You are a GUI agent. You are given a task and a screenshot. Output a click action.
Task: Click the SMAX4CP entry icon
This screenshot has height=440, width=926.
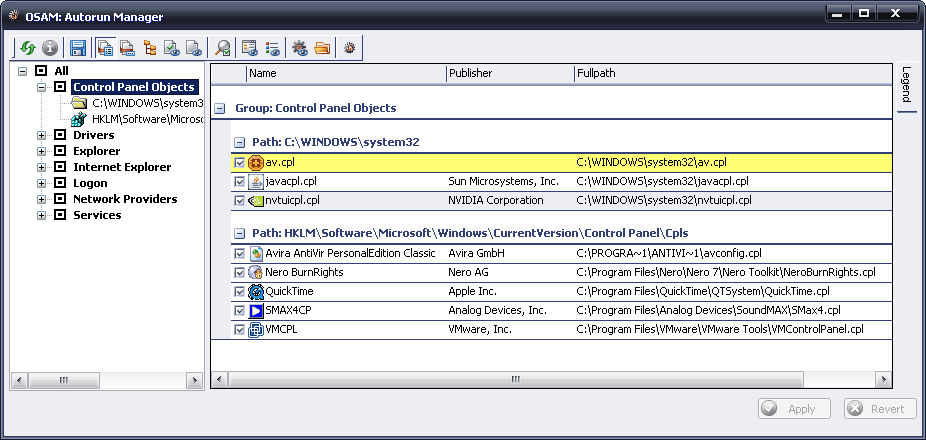pos(255,310)
